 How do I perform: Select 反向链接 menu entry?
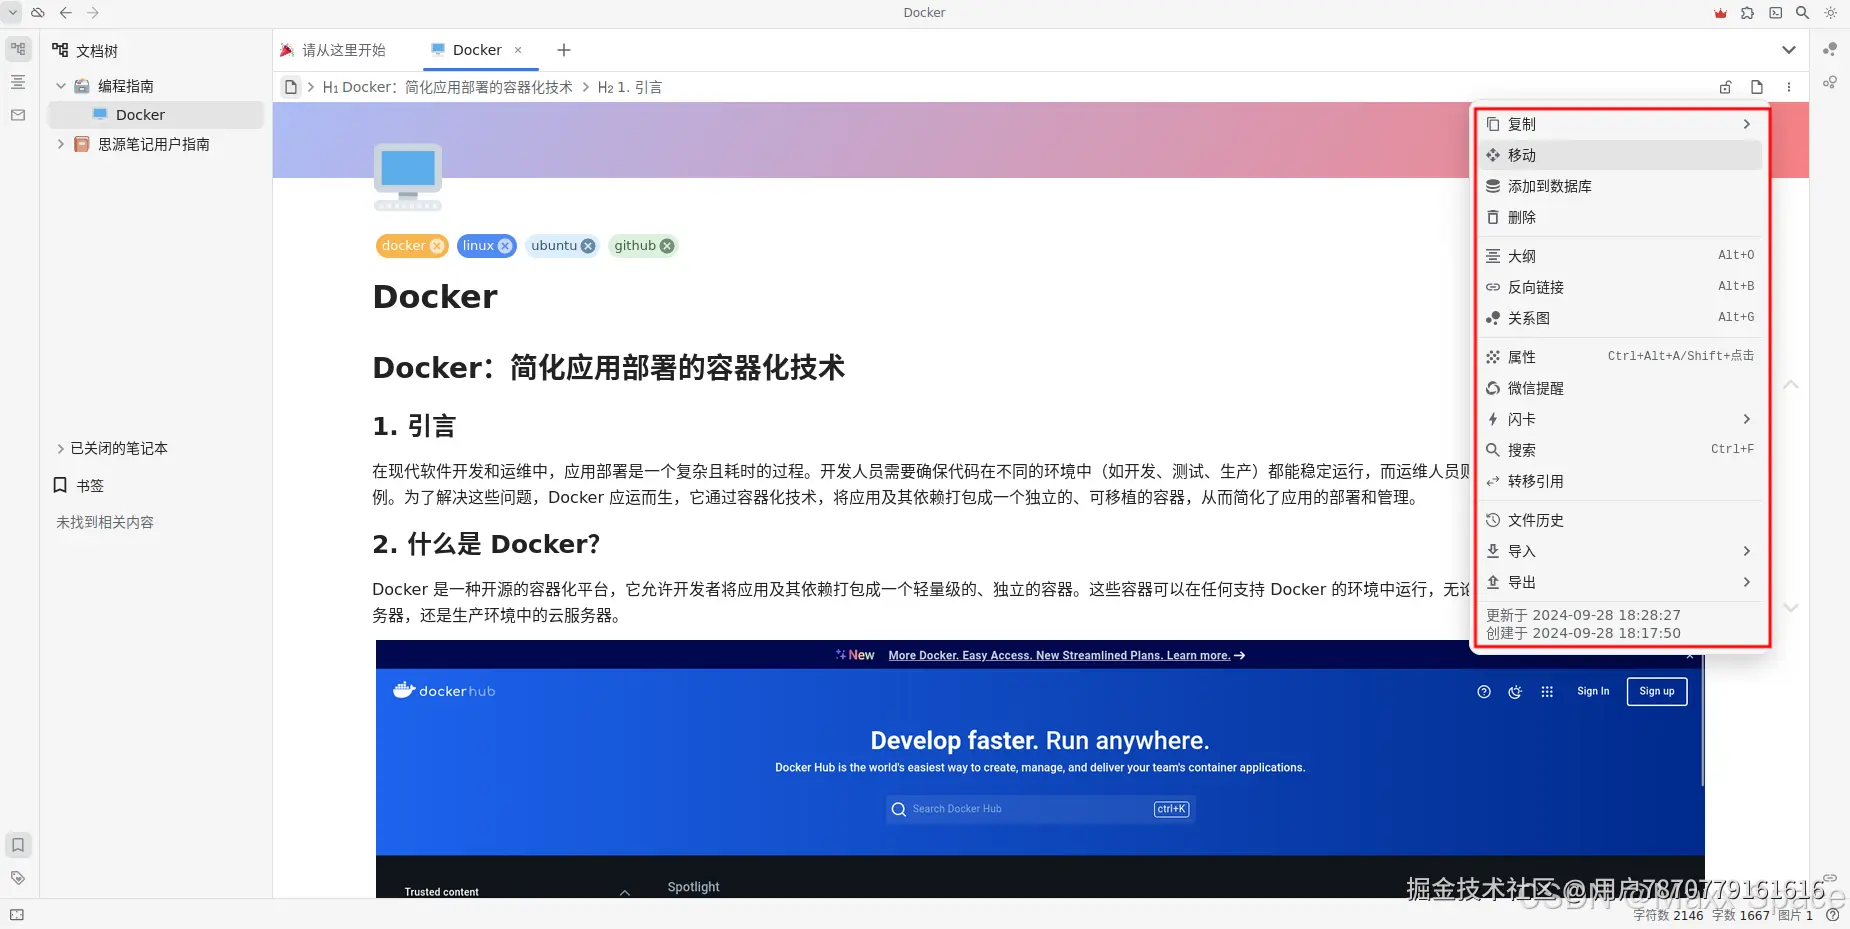click(1620, 287)
